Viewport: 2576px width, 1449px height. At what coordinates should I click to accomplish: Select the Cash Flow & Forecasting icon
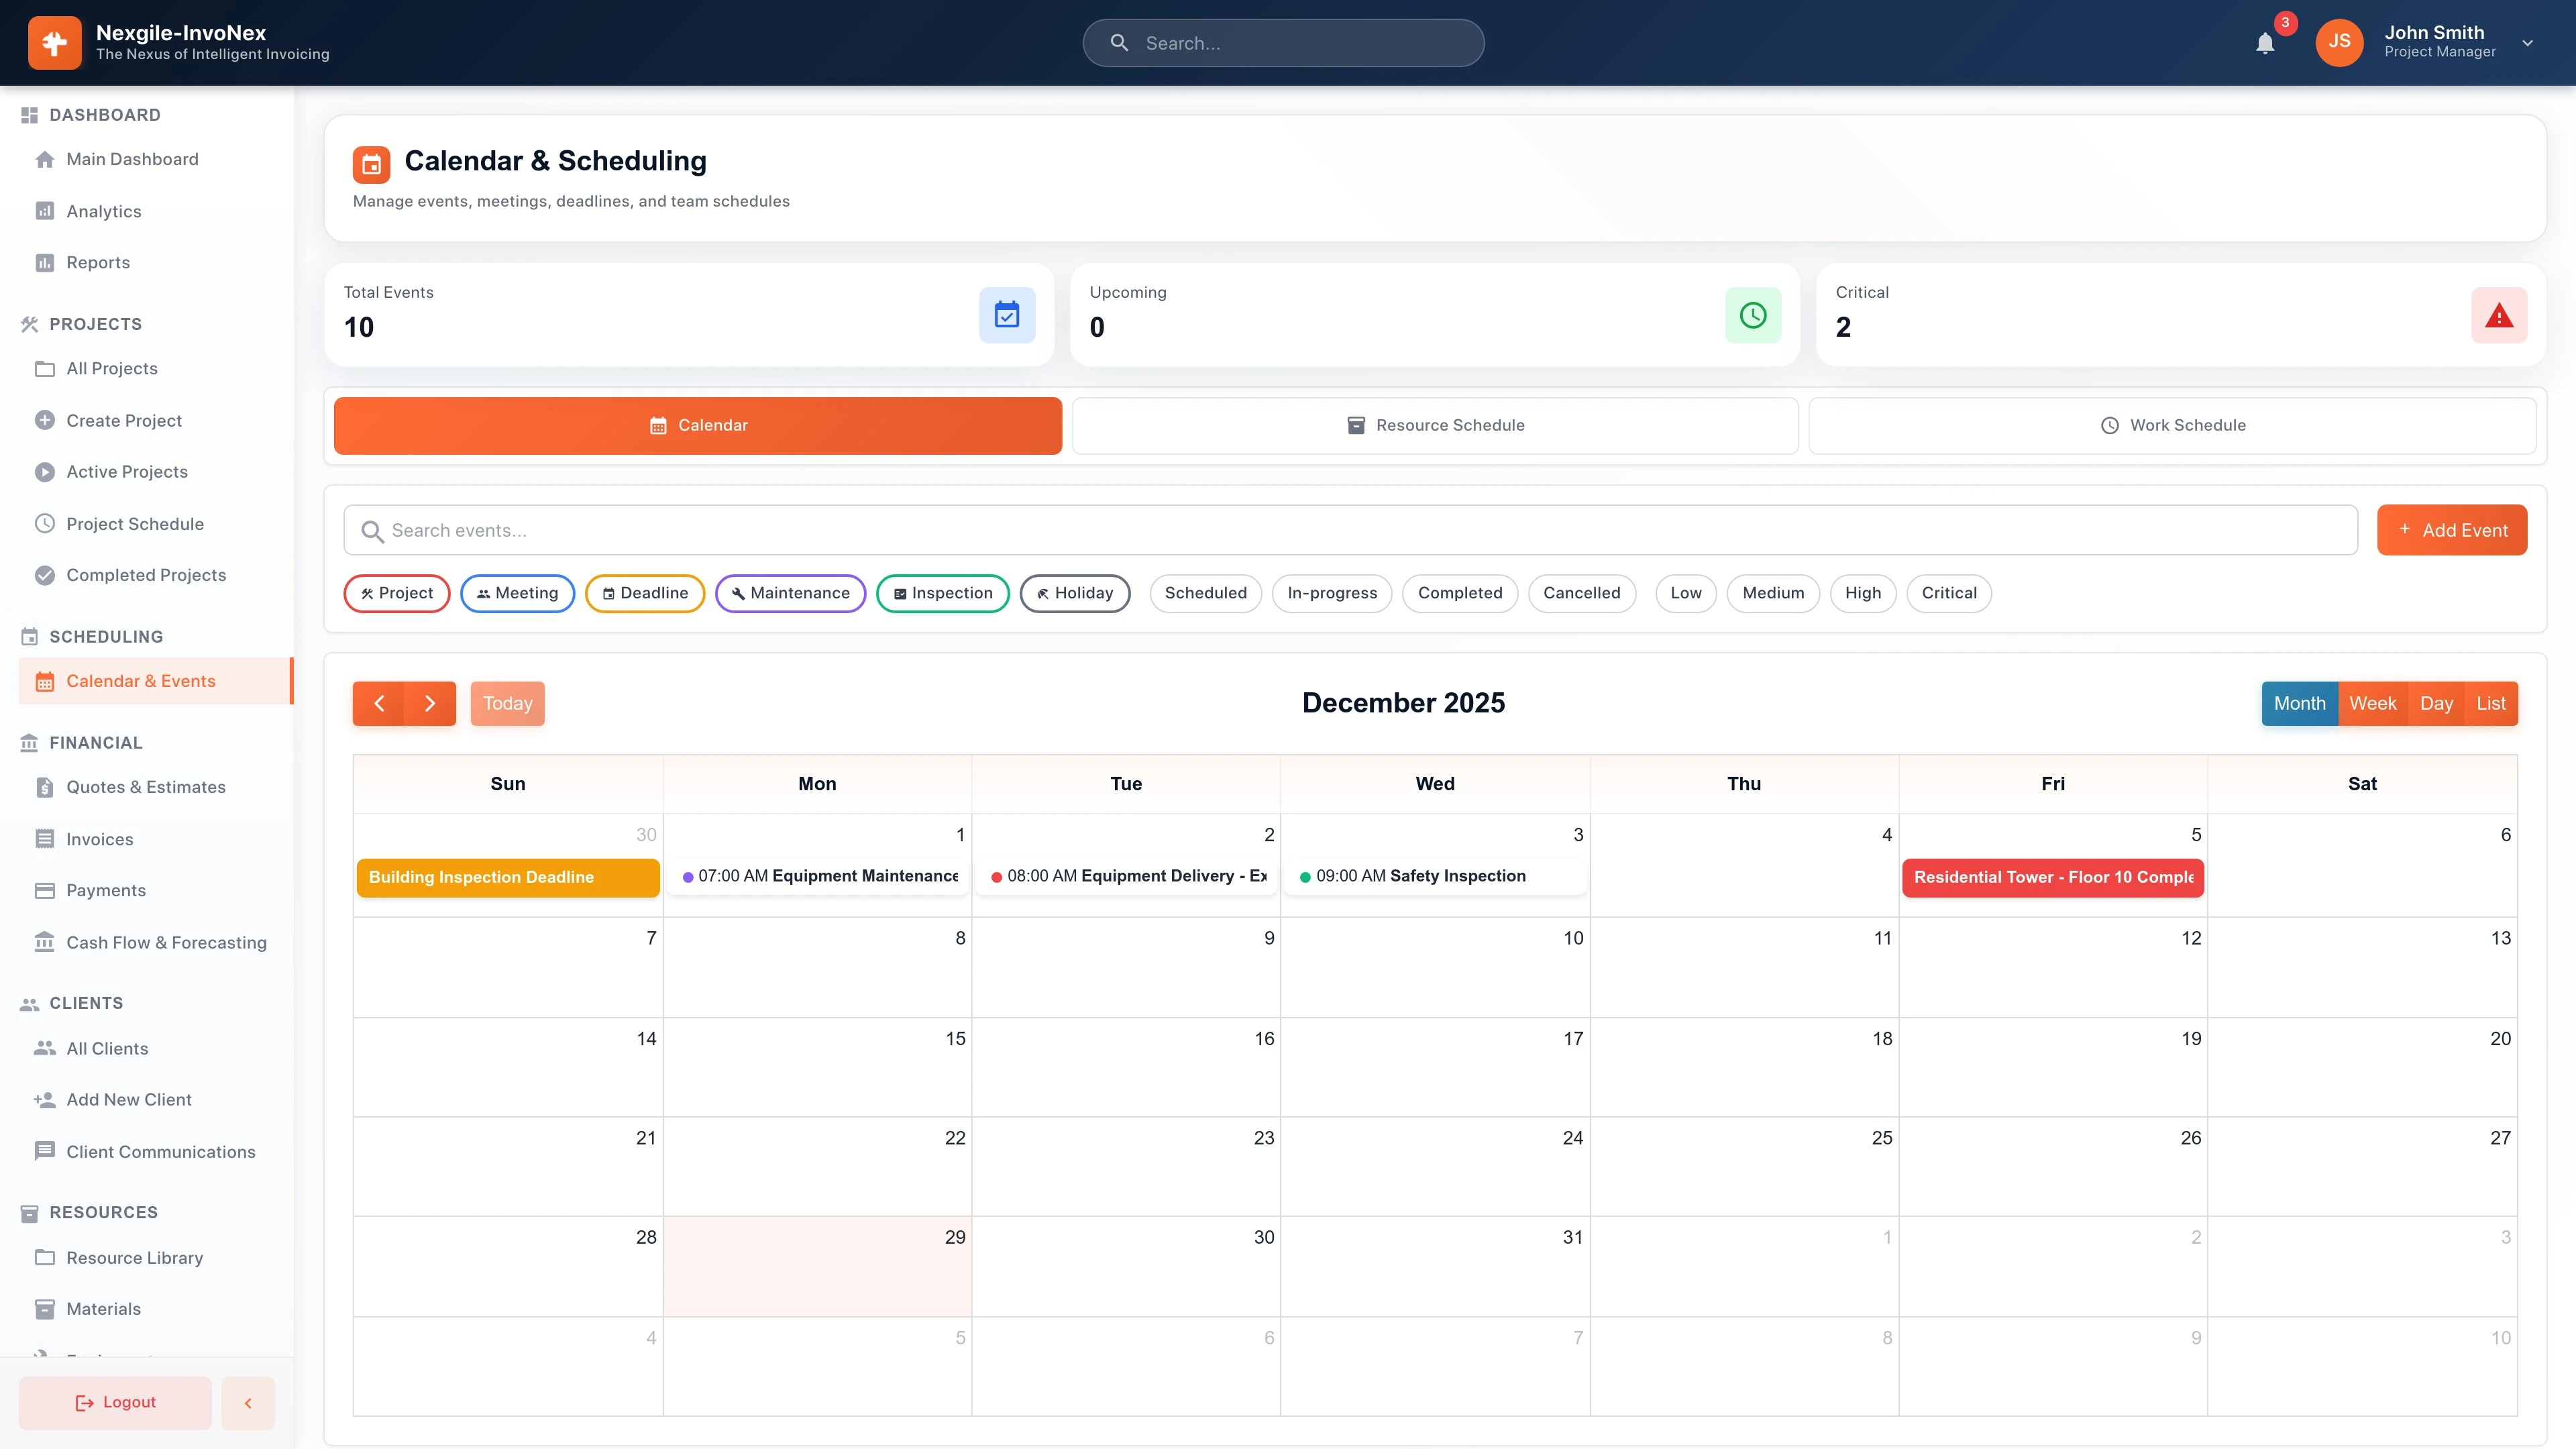tap(44, 941)
